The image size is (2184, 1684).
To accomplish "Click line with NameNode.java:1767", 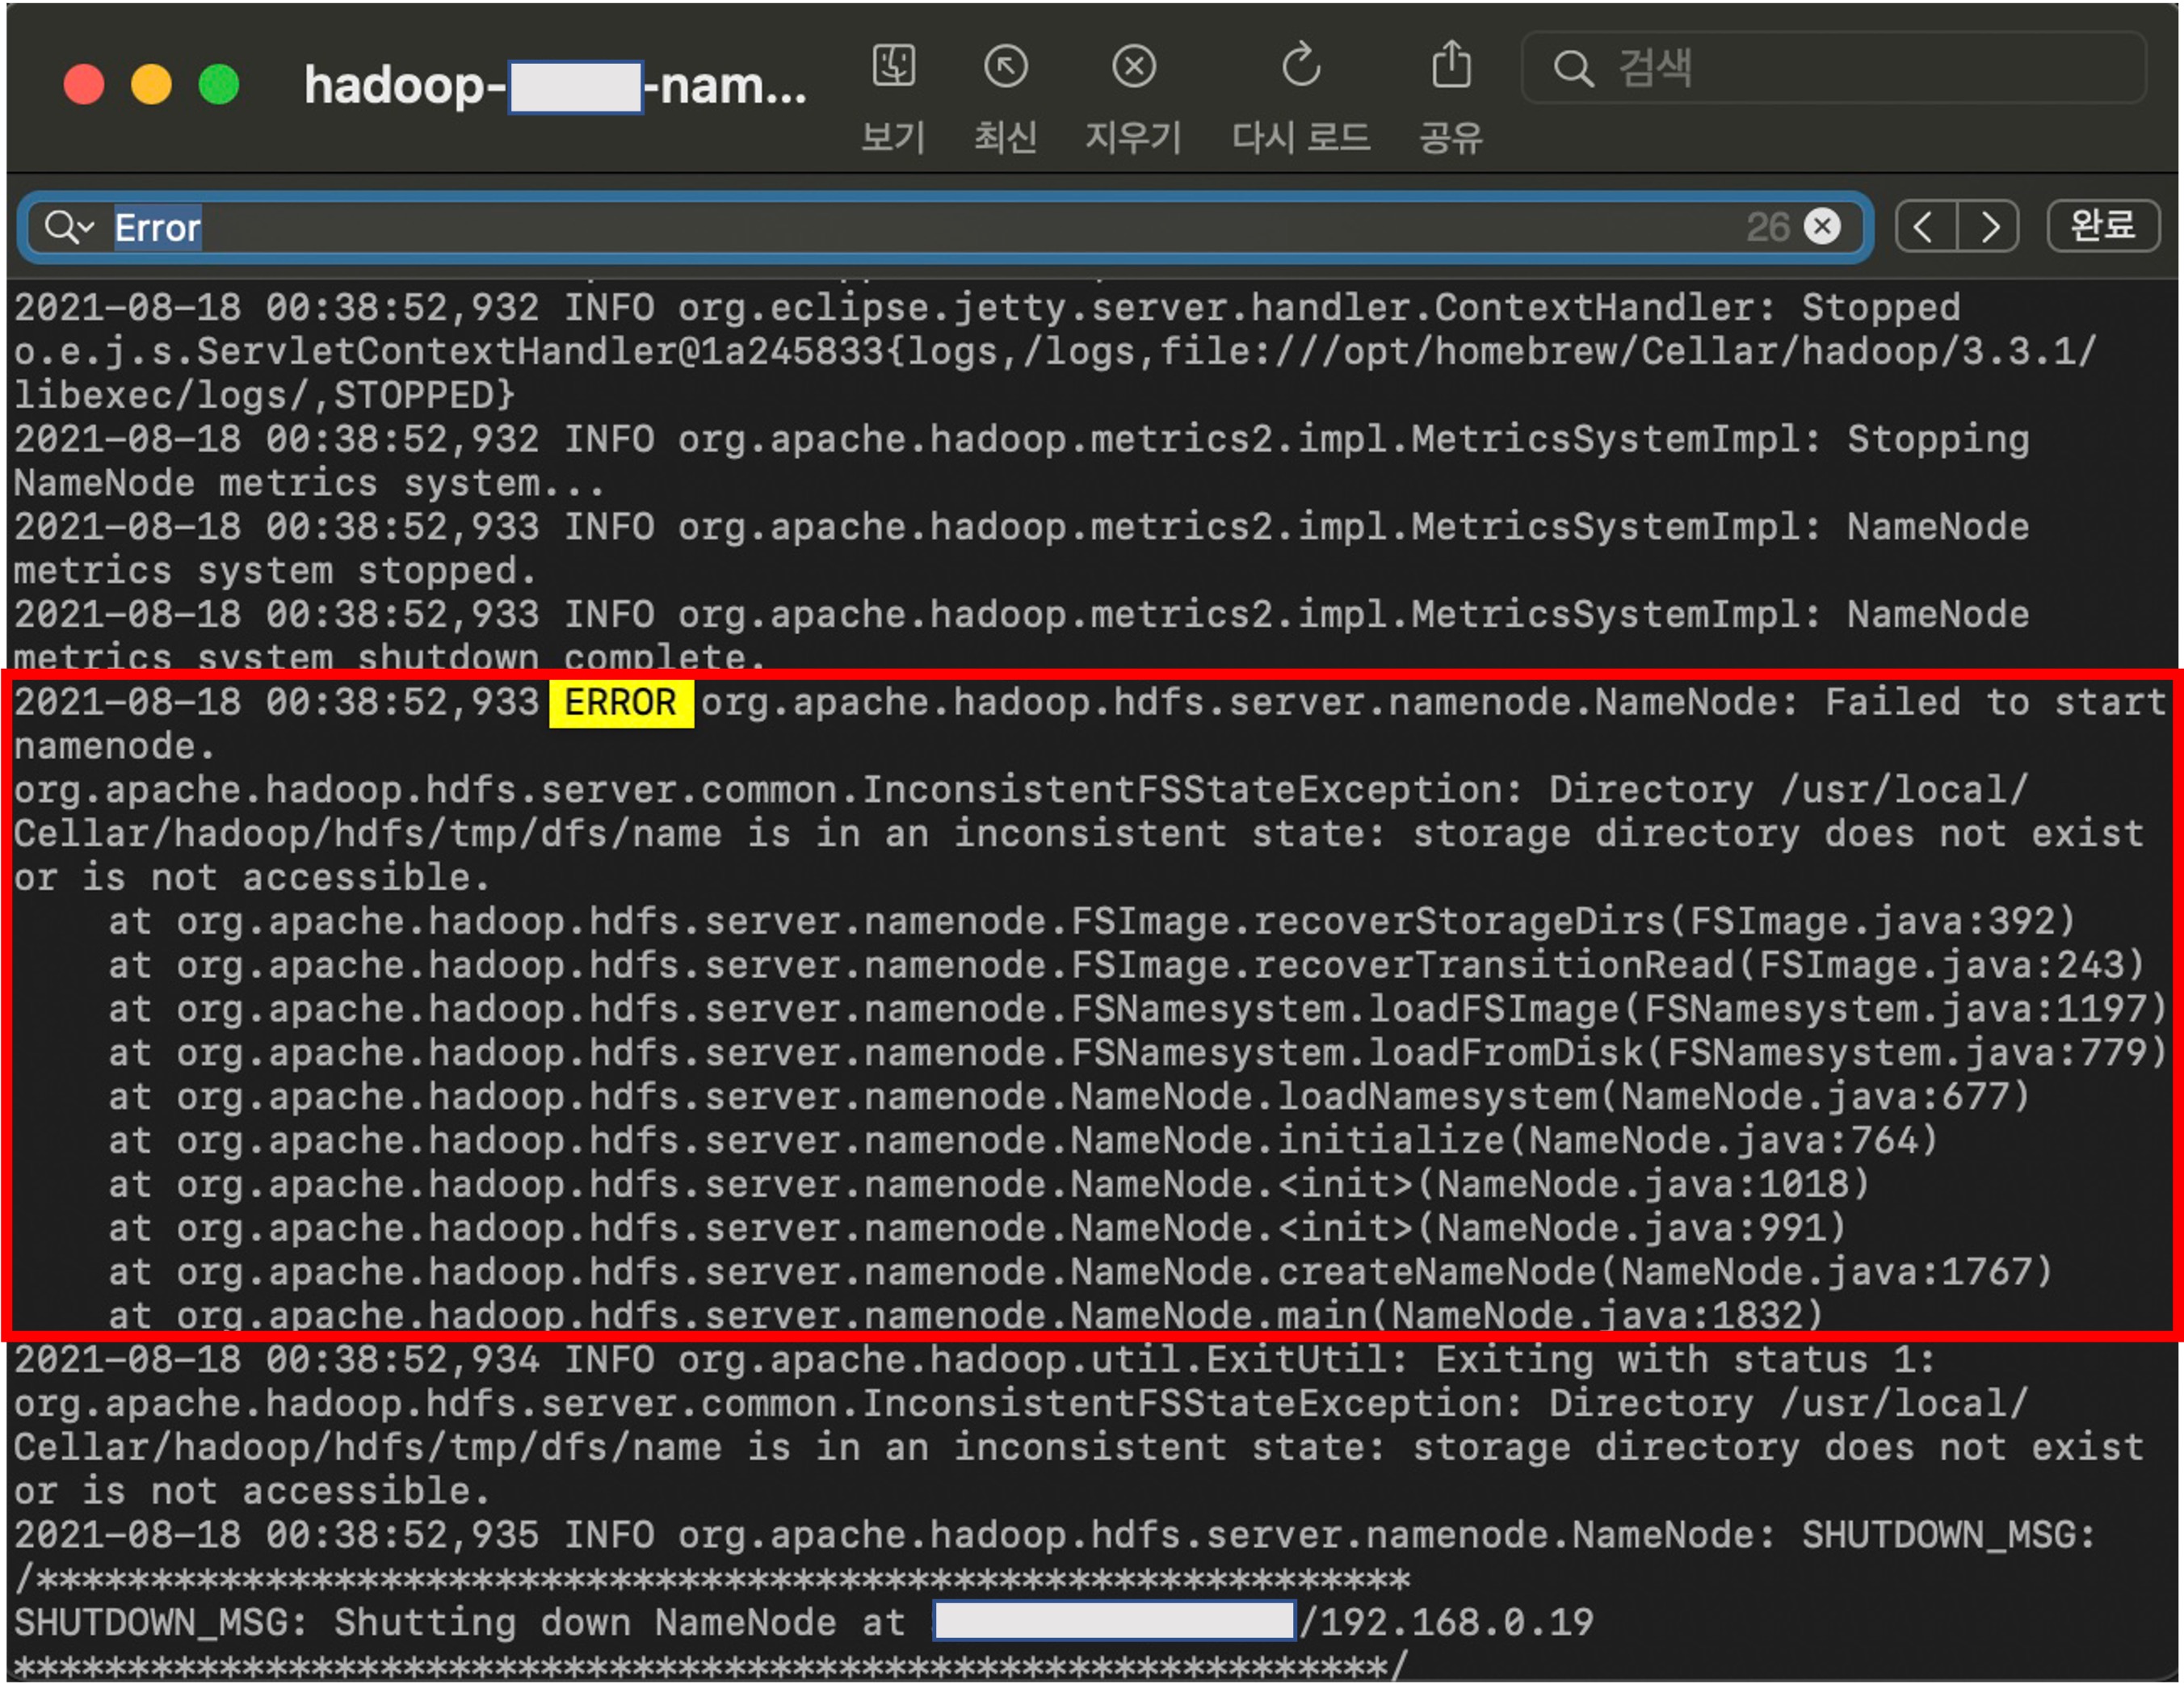I will pyautogui.click(x=1080, y=1273).
